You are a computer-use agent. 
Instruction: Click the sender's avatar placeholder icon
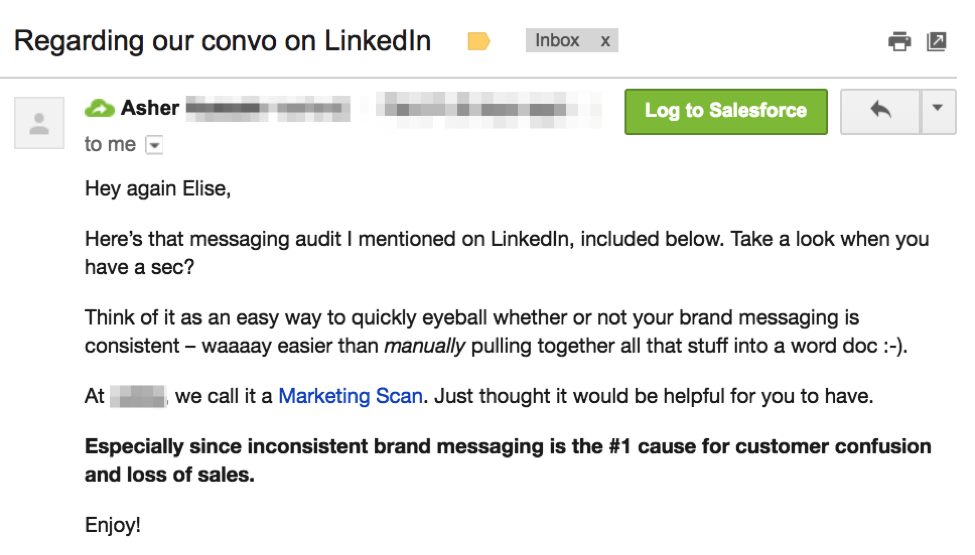(x=40, y=124)
